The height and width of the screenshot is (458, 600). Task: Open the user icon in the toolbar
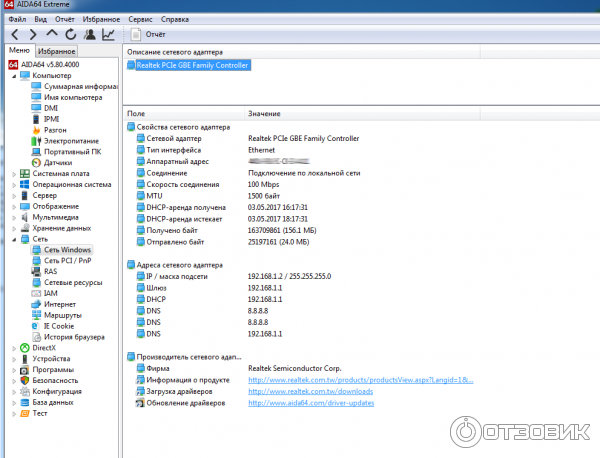click(x=90, y=34)
